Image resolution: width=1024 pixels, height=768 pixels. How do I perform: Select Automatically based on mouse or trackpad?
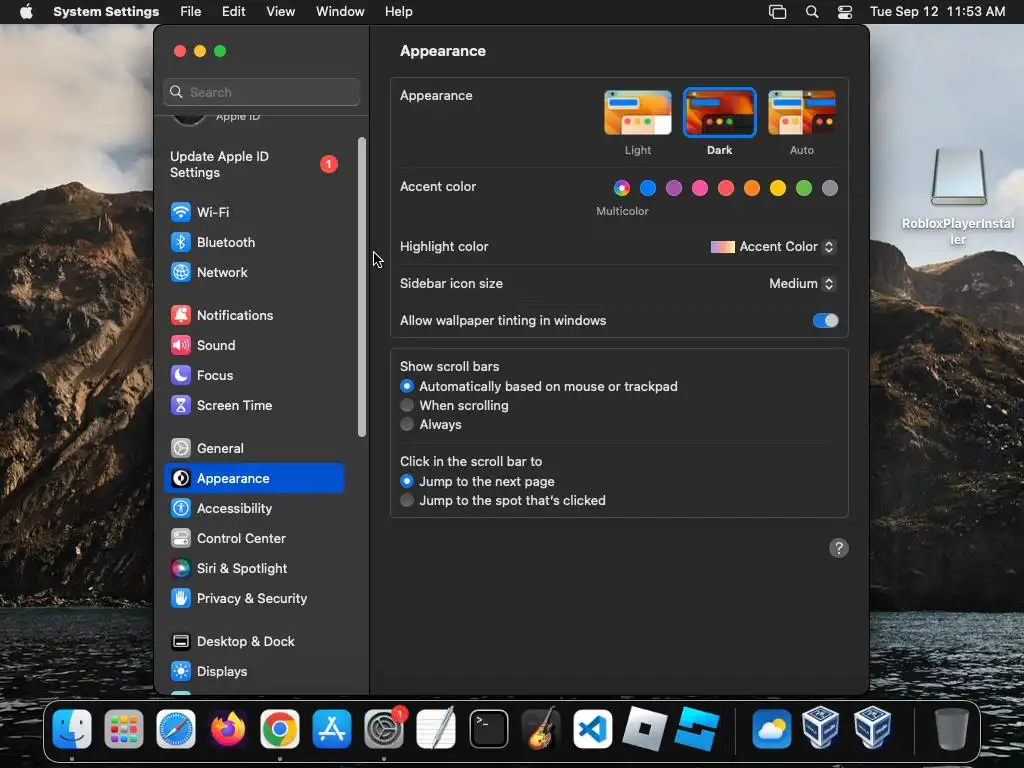[407, 387]
